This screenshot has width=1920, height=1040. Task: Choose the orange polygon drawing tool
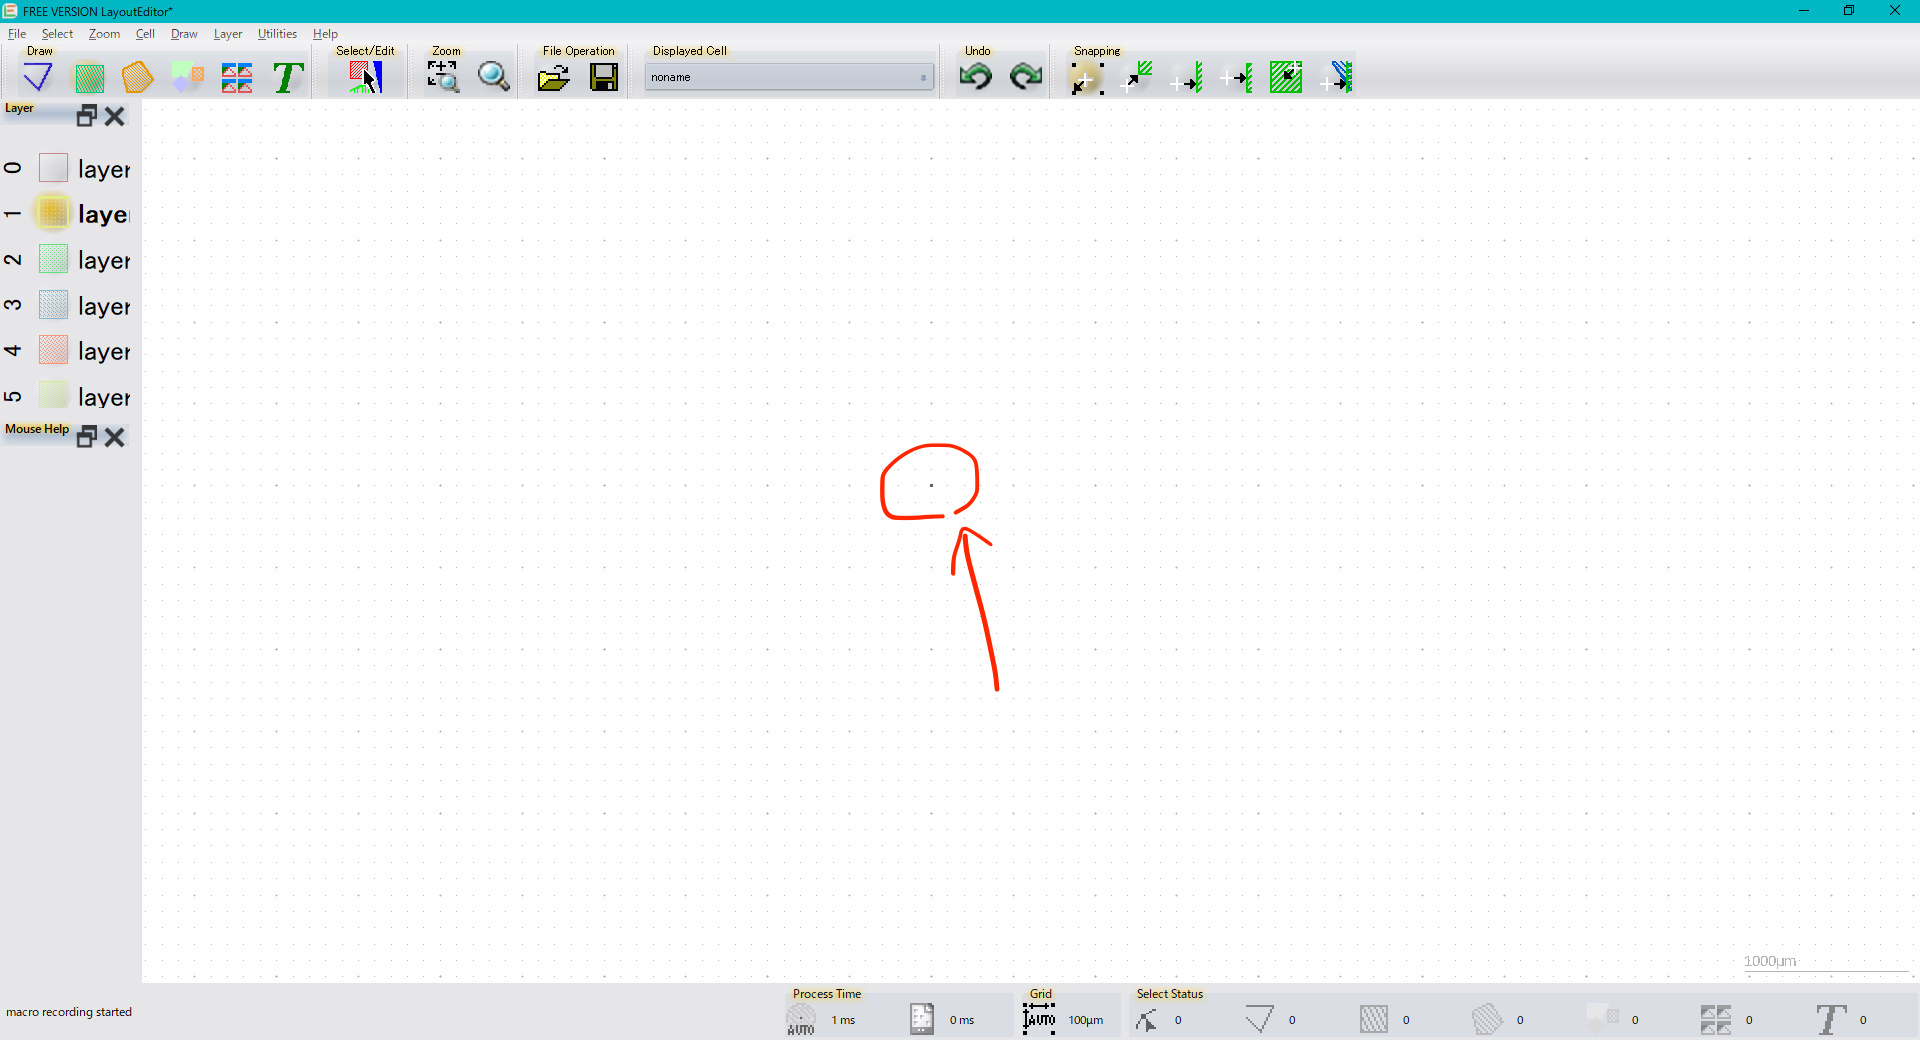(x=138, y=77)
